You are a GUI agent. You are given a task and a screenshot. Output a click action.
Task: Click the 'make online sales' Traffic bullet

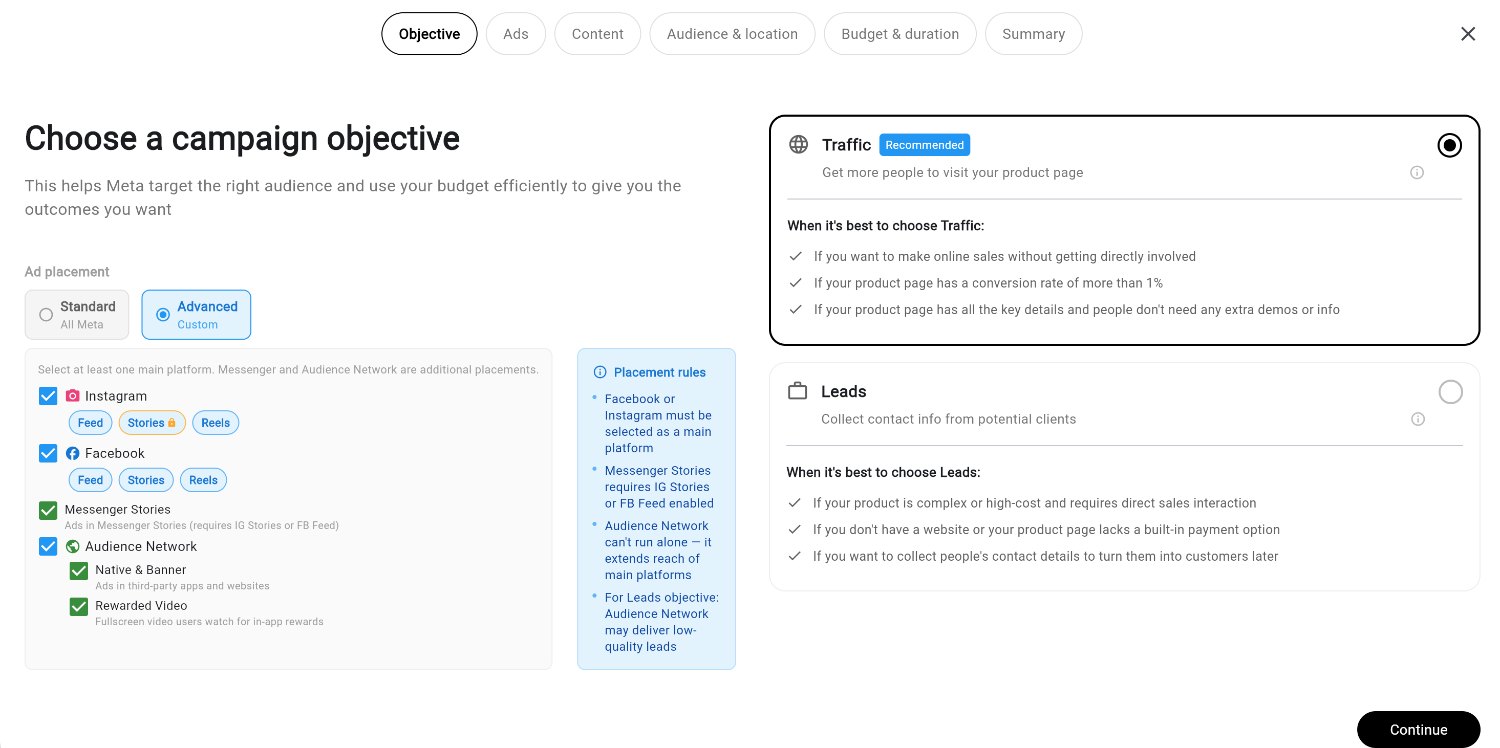click(x=1004, y=256)
